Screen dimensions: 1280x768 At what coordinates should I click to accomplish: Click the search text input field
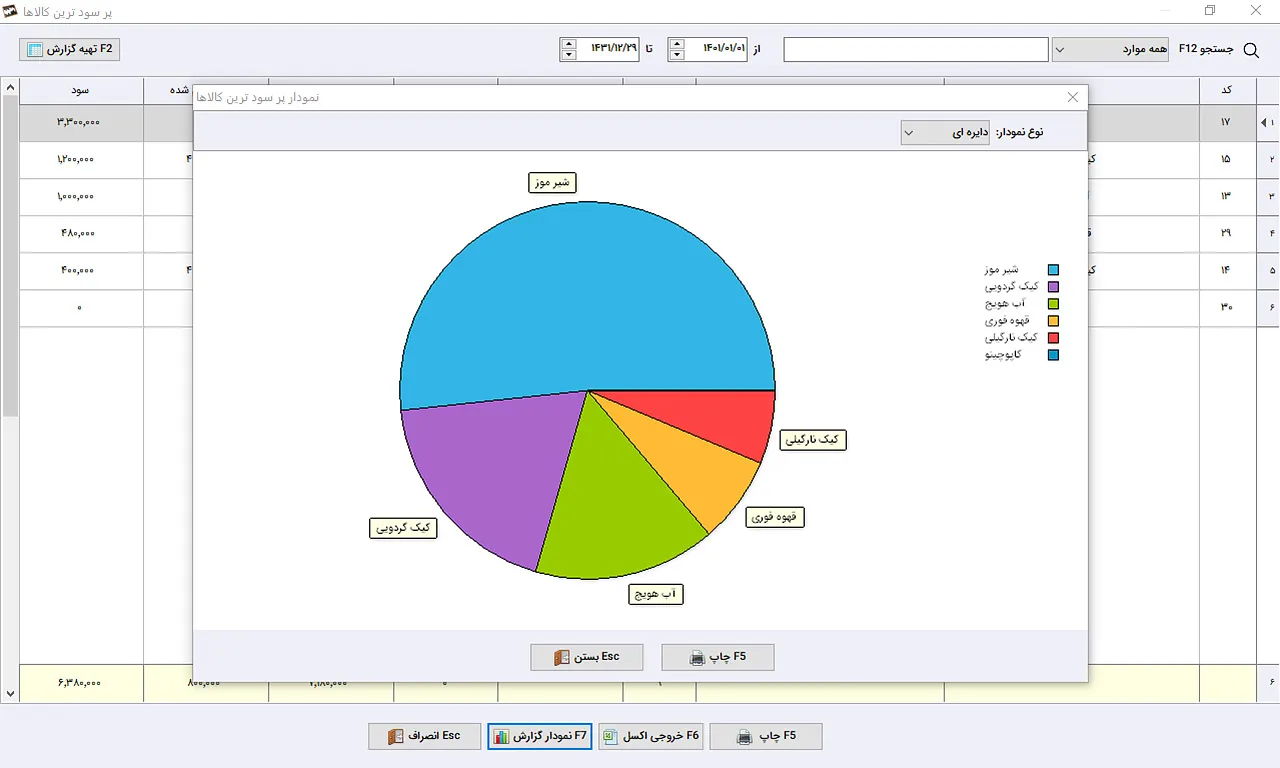coord(916,49)
